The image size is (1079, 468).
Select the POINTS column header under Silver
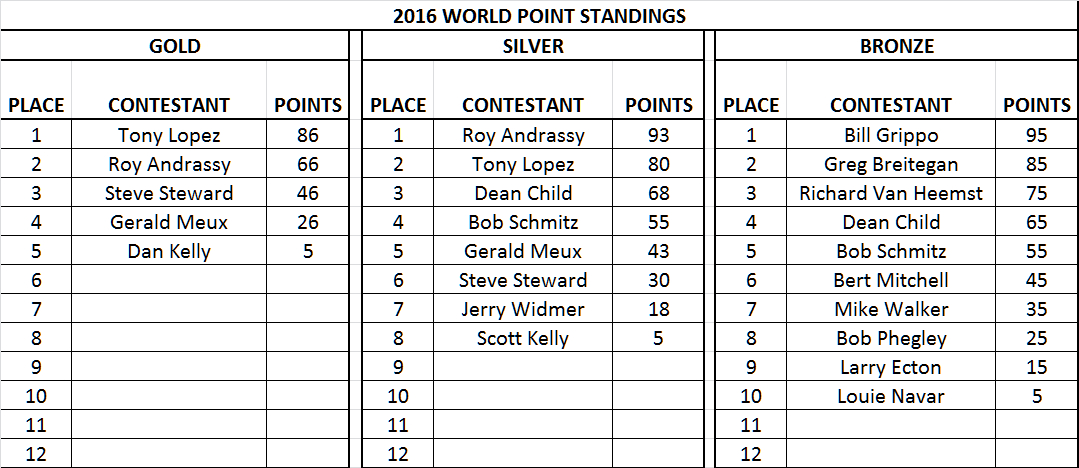pyautogui.click(x=658, y=105)
